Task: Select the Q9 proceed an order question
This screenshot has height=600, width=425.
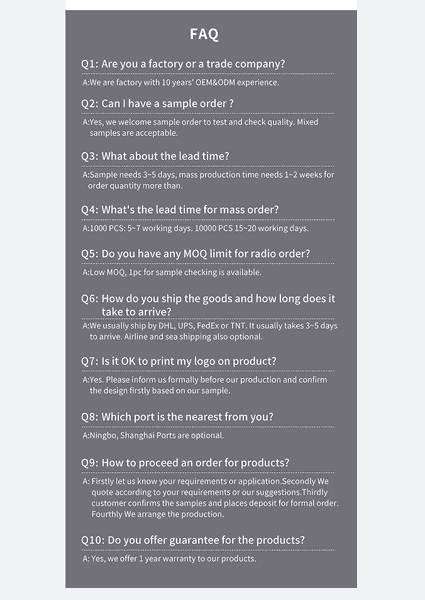Action: pos(185,463)
